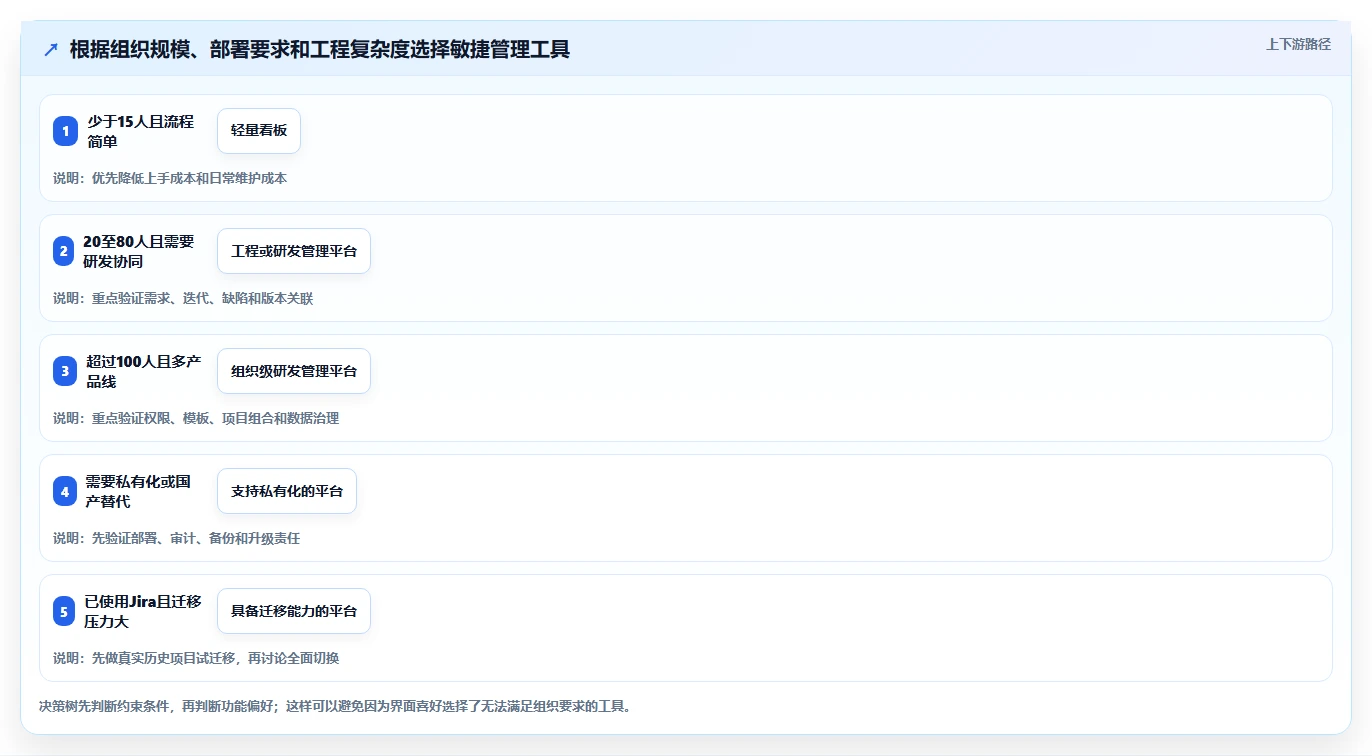The height and width of the screenshot is (756, 1372).
Task: Click the 上下游路径 label
Action: pos(1298,44)
